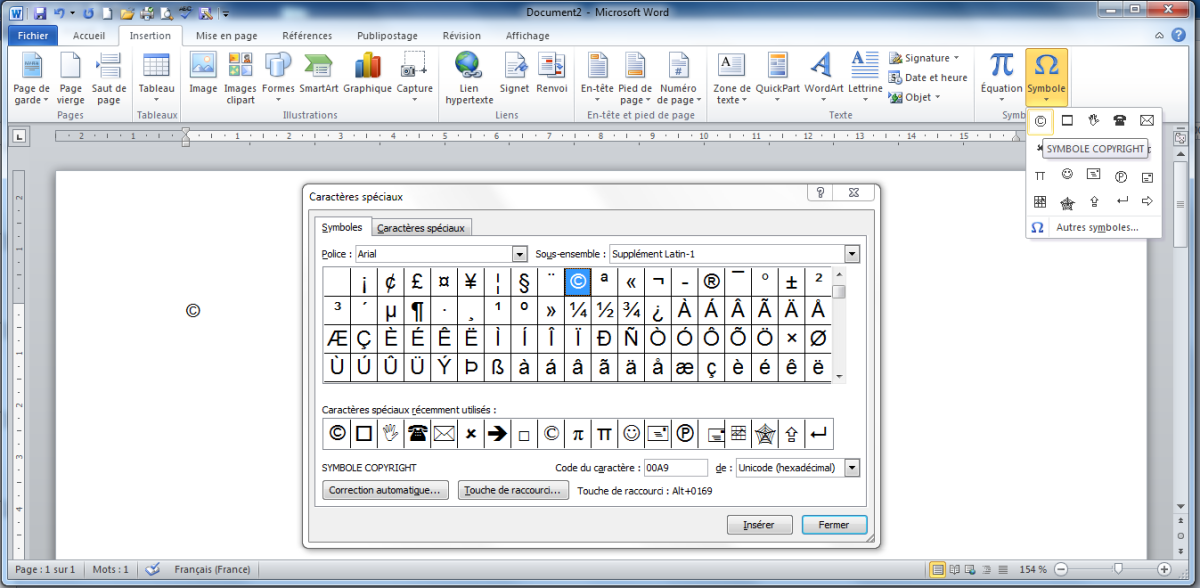
Task: Open the Références tab
Action: 307,36
